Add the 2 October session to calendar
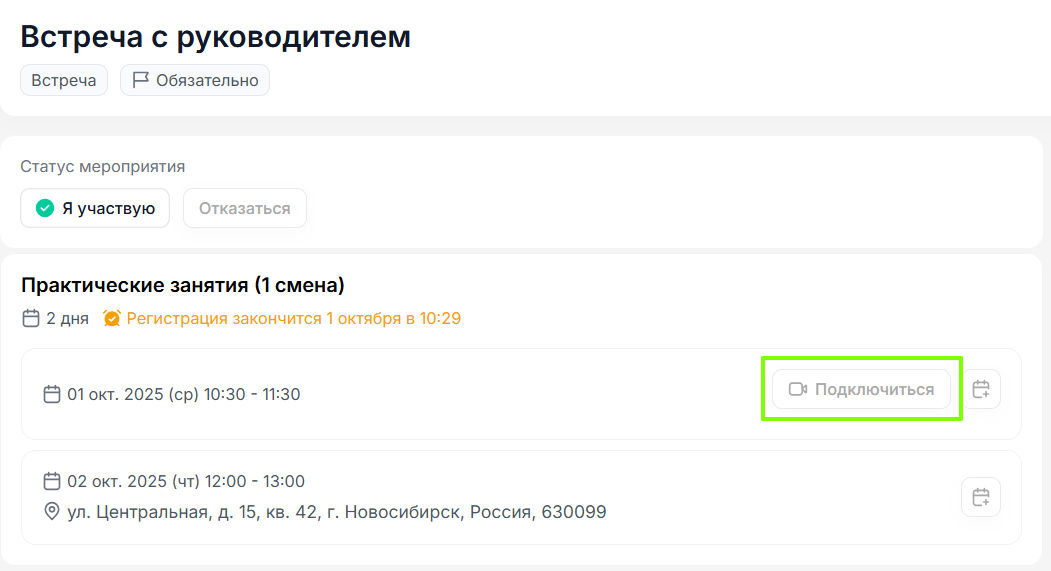Screen dimensions: 1051x571 point(981,497)
